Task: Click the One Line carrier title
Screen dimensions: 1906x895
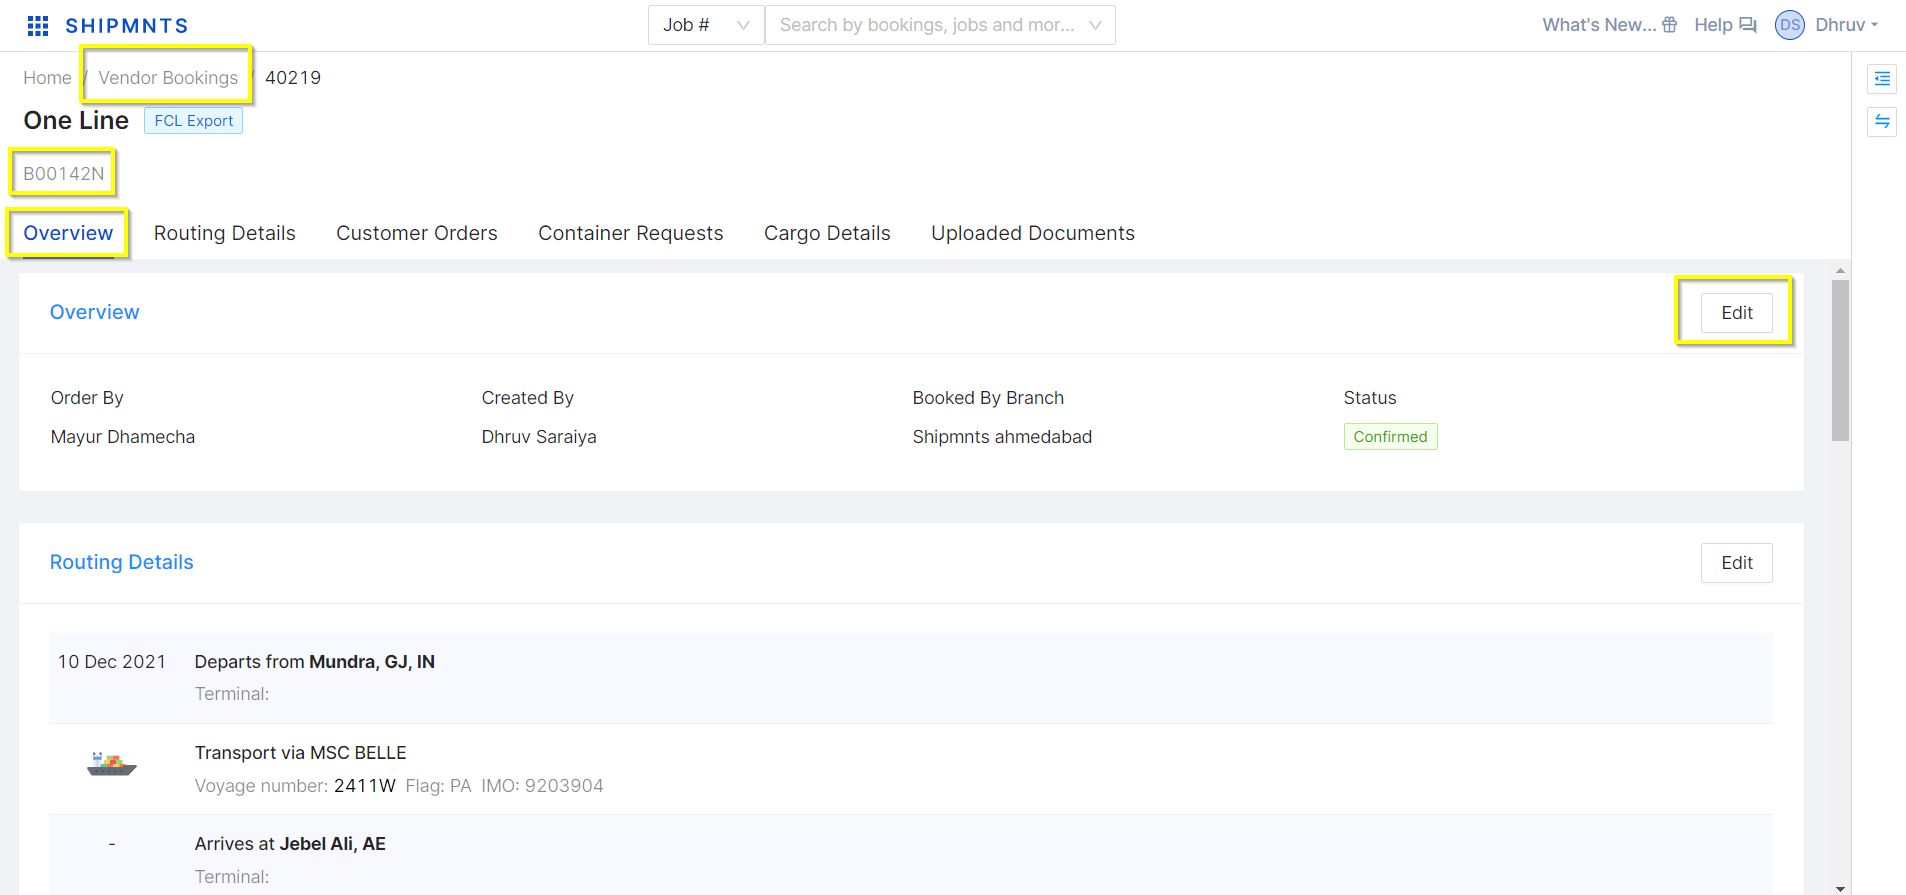Action: click(x=76, y=121)
